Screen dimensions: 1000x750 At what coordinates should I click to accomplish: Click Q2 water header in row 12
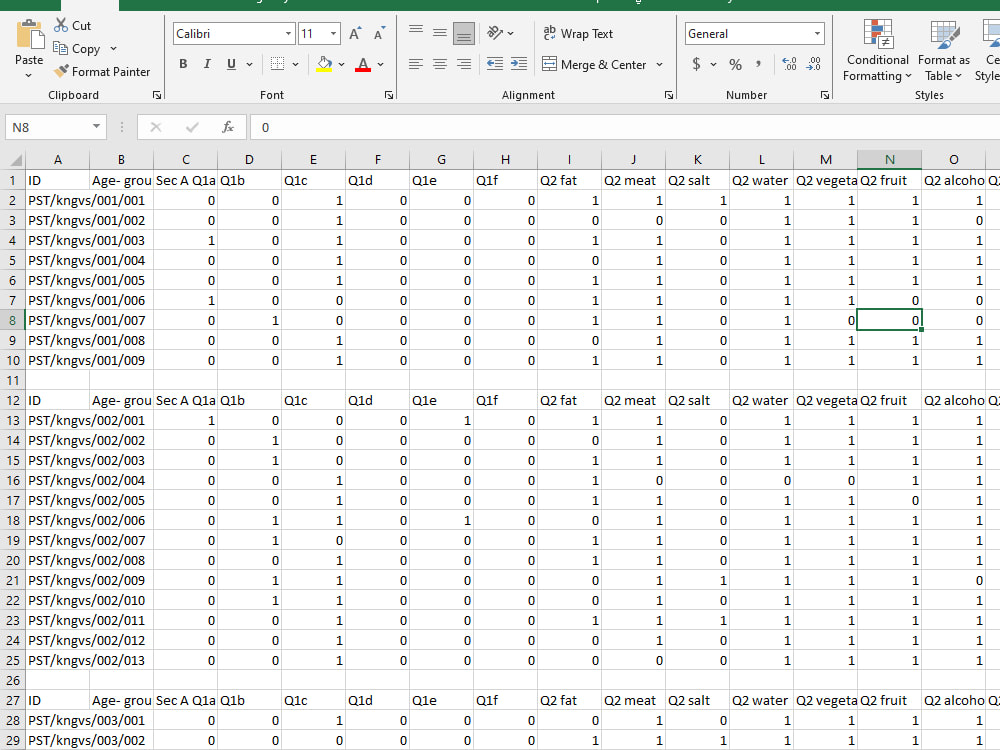tap(761, 401)
